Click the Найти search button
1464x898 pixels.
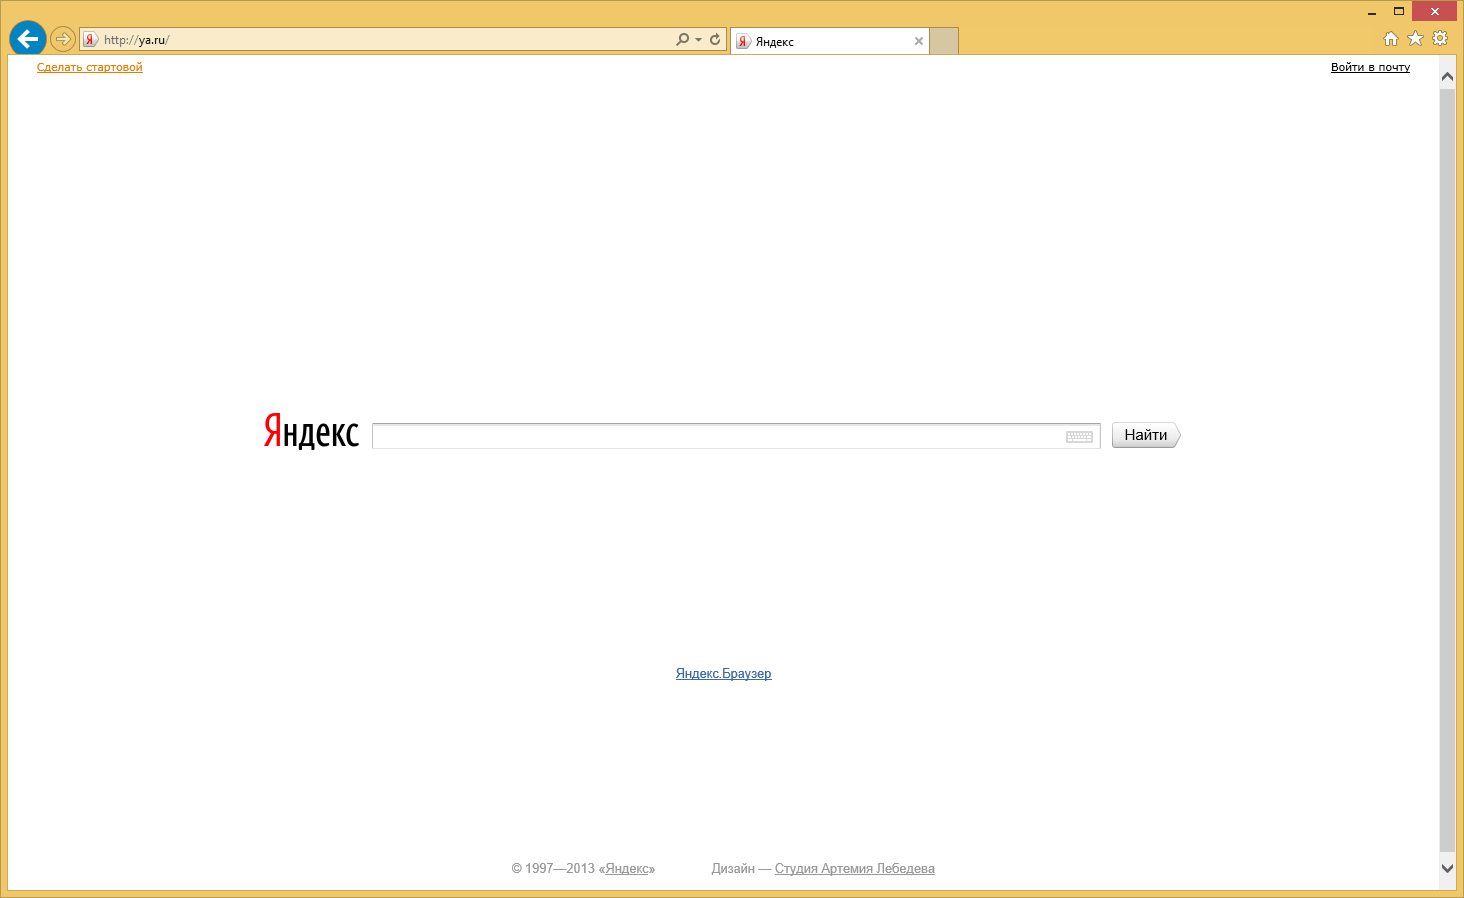(1146, 435)
